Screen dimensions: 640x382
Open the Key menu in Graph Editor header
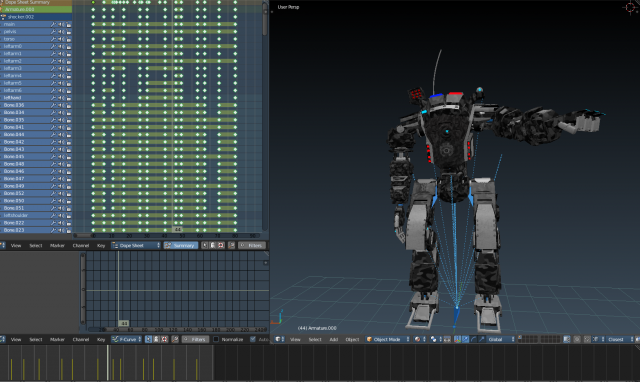point(101,339)
